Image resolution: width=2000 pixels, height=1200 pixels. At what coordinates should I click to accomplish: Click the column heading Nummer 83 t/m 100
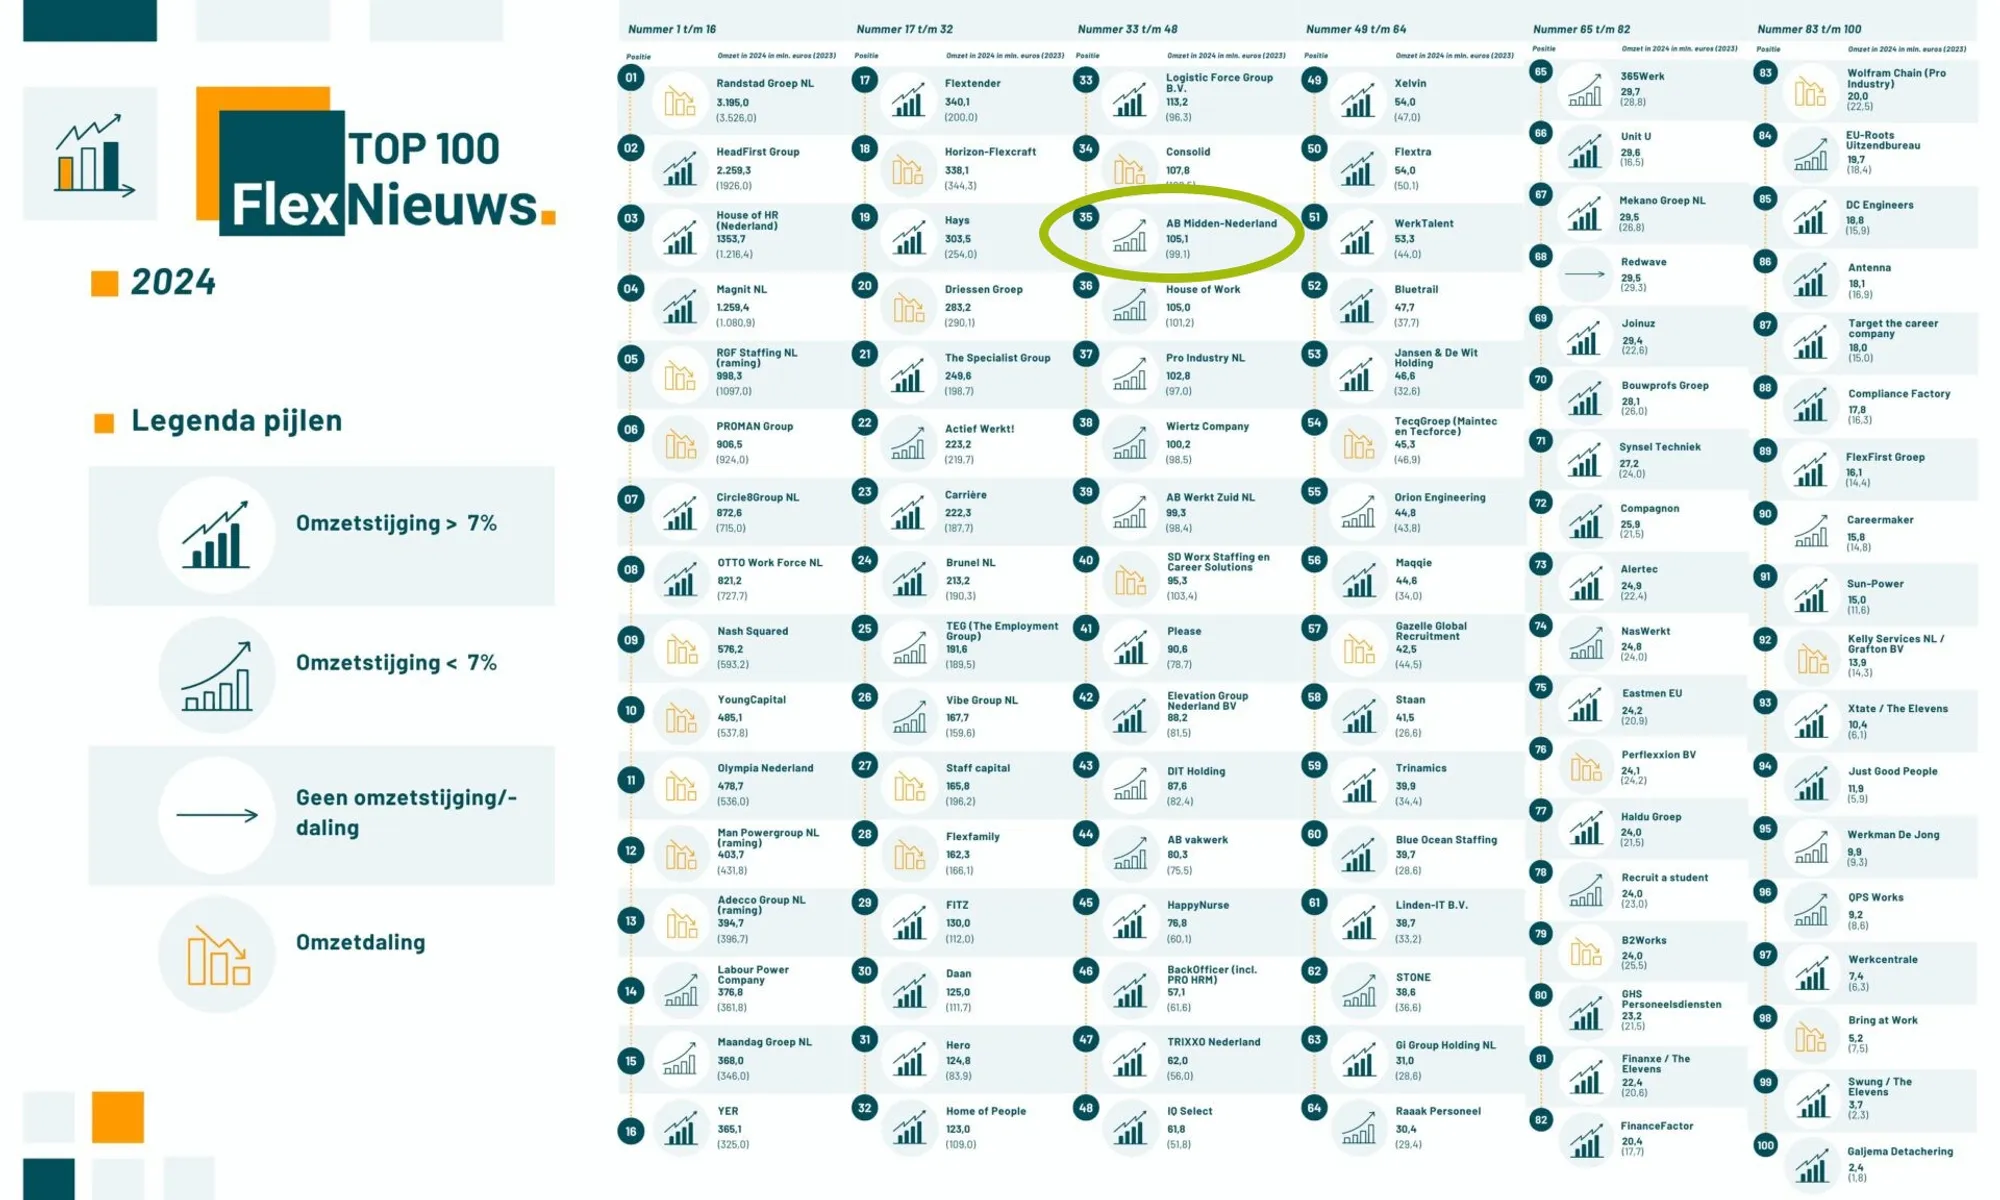coord(1809,29)
